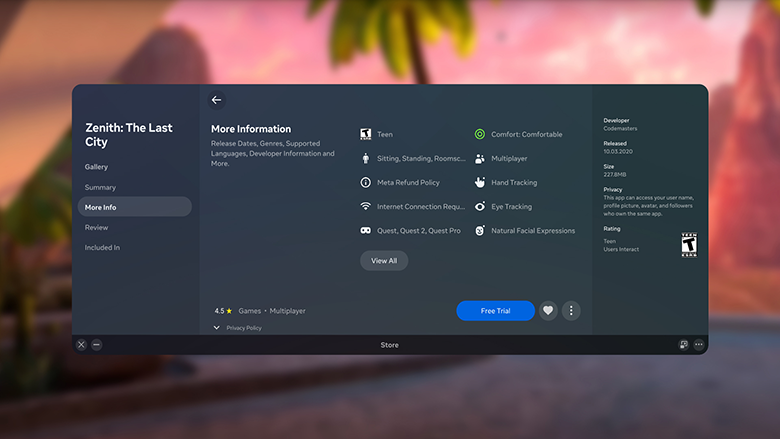Add game to wishlist with heart icon
Viewport: 780px width, 439px height.
pyautogui.click(x=548, y=311)
